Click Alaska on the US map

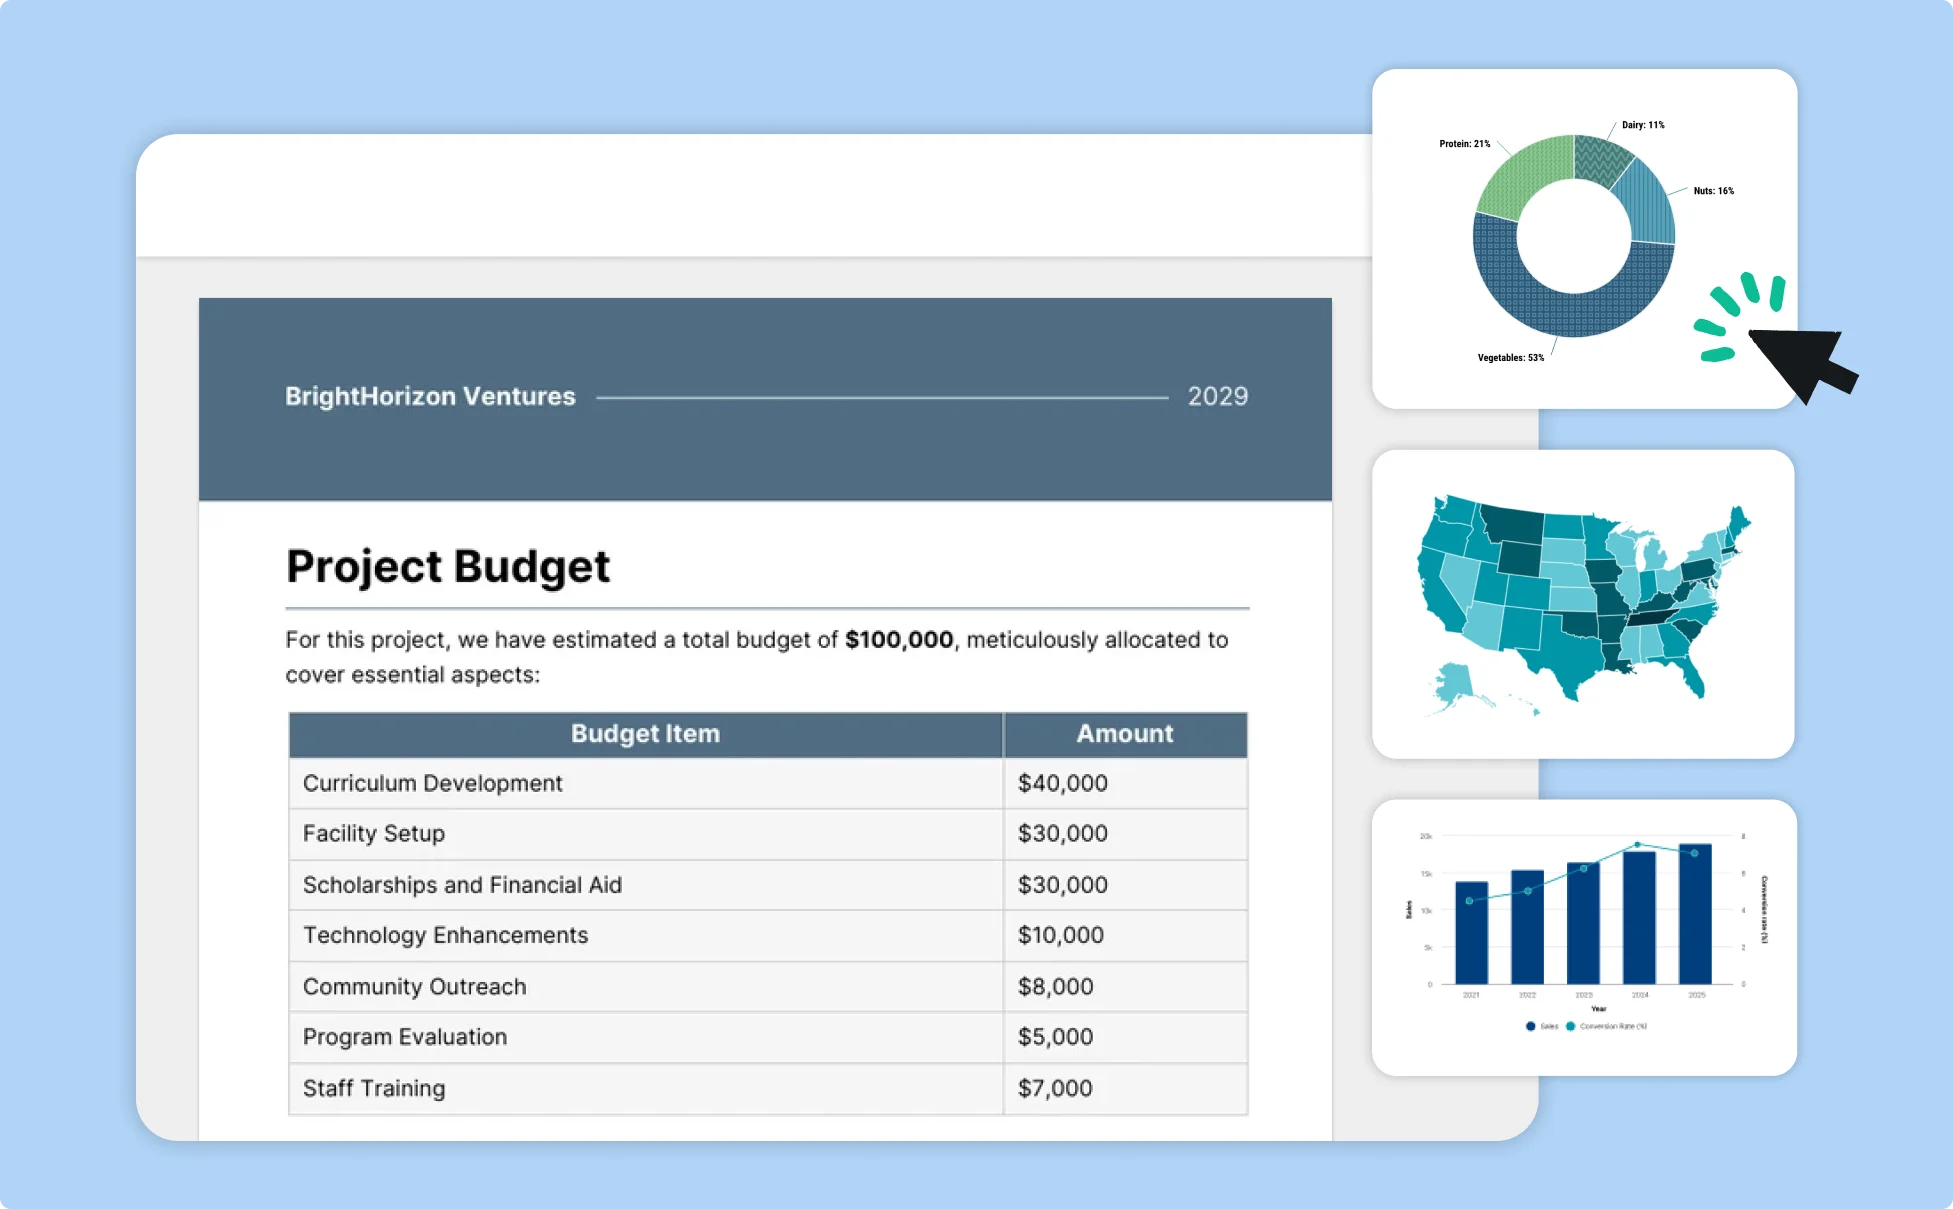coord(1452,685)
